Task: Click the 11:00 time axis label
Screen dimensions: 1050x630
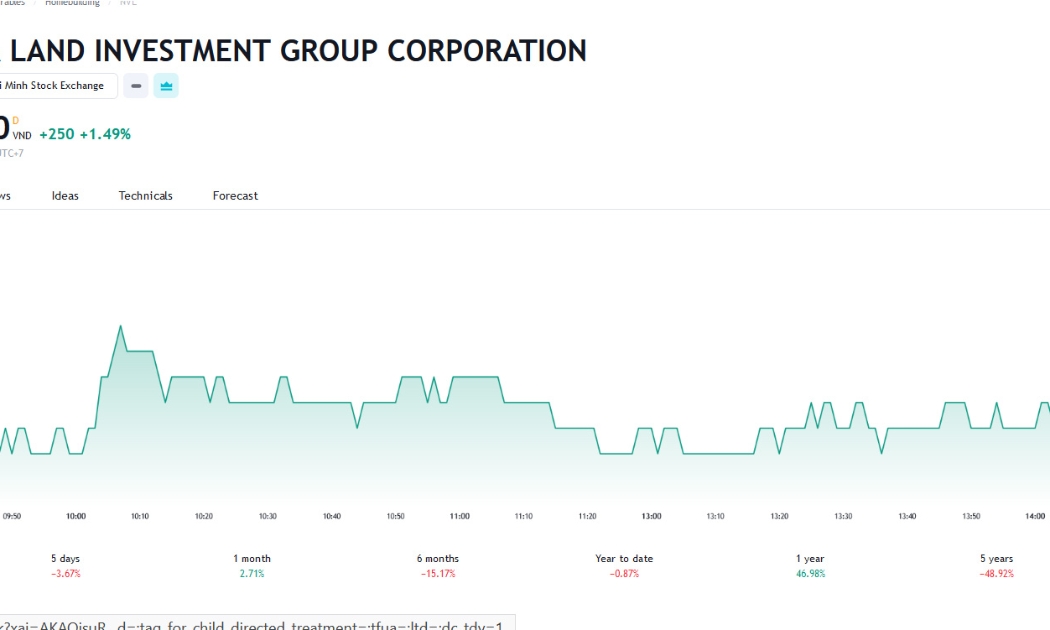Action: [x=459, y=516]
